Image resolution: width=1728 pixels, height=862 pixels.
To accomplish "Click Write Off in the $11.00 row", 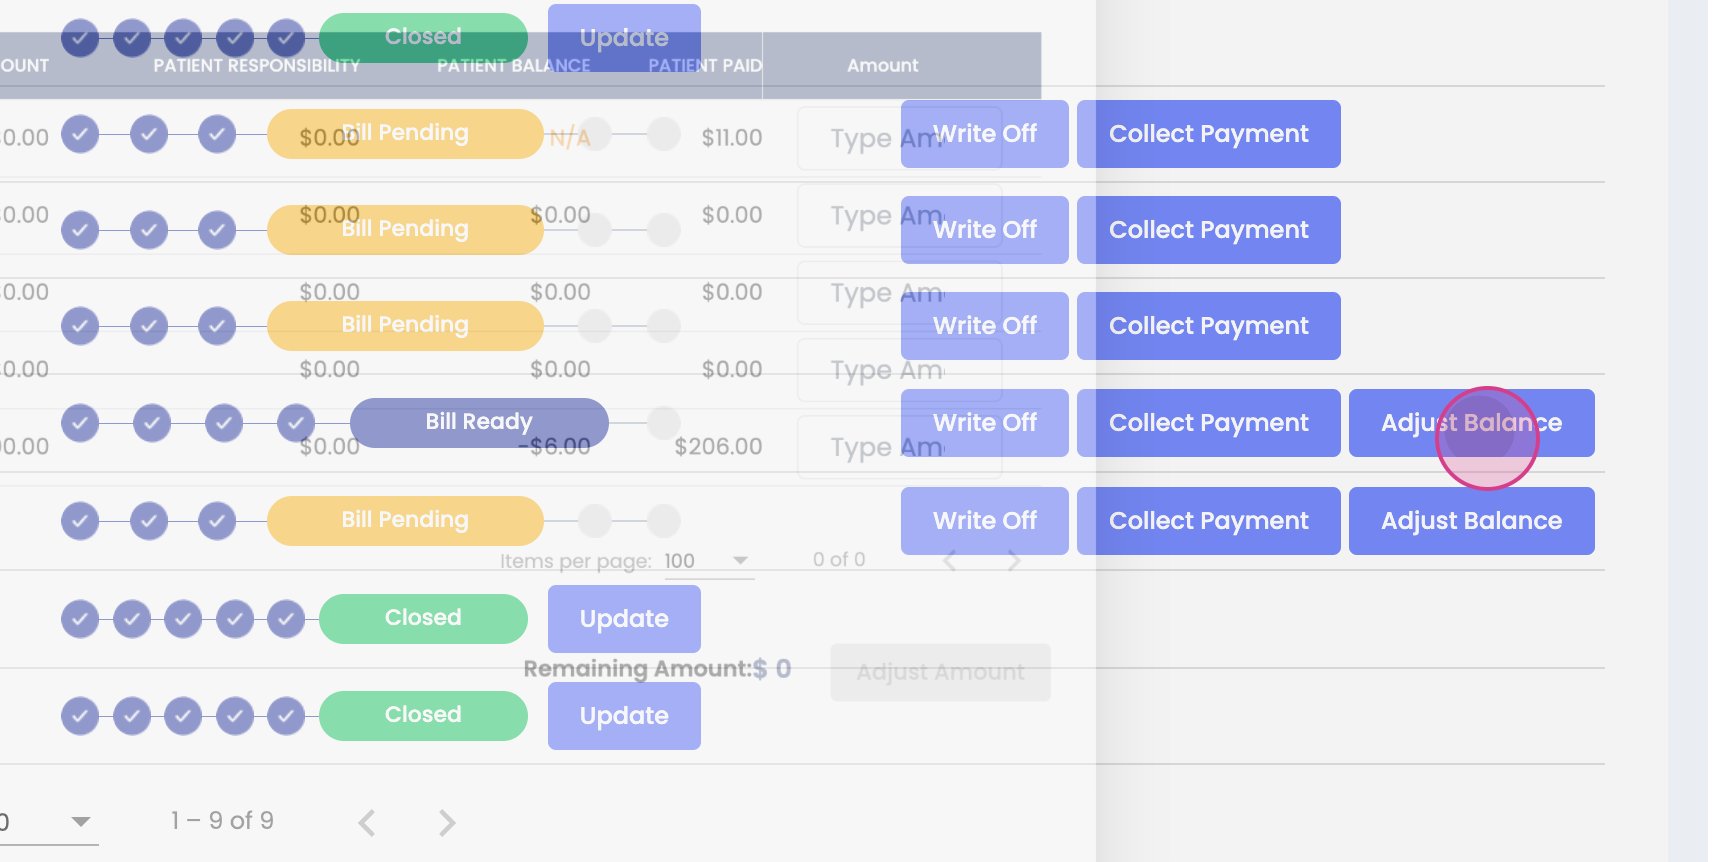I will 984,134.
